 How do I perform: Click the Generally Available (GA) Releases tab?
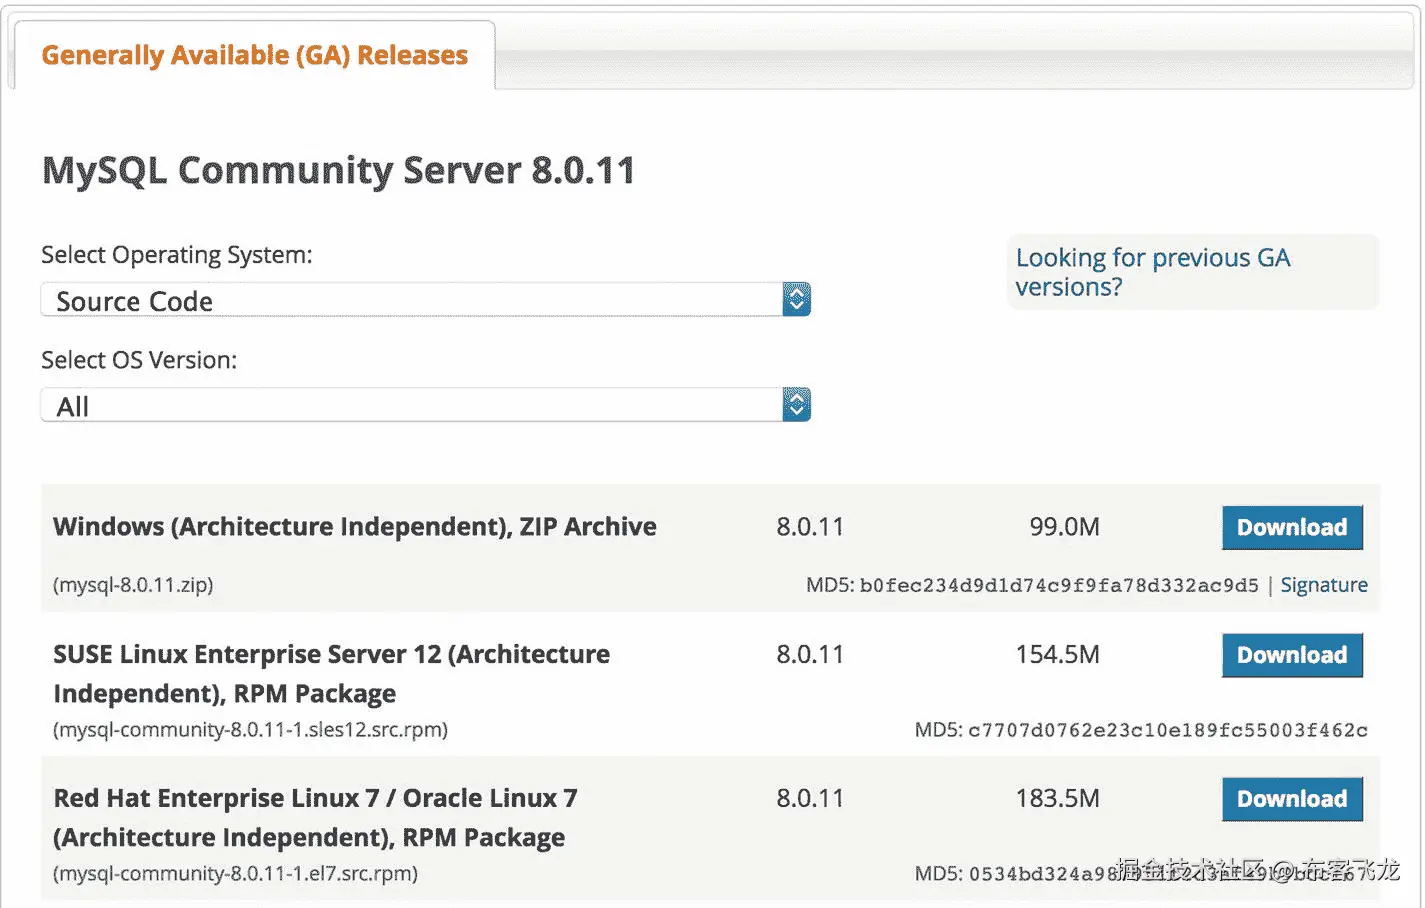(254, 55)
